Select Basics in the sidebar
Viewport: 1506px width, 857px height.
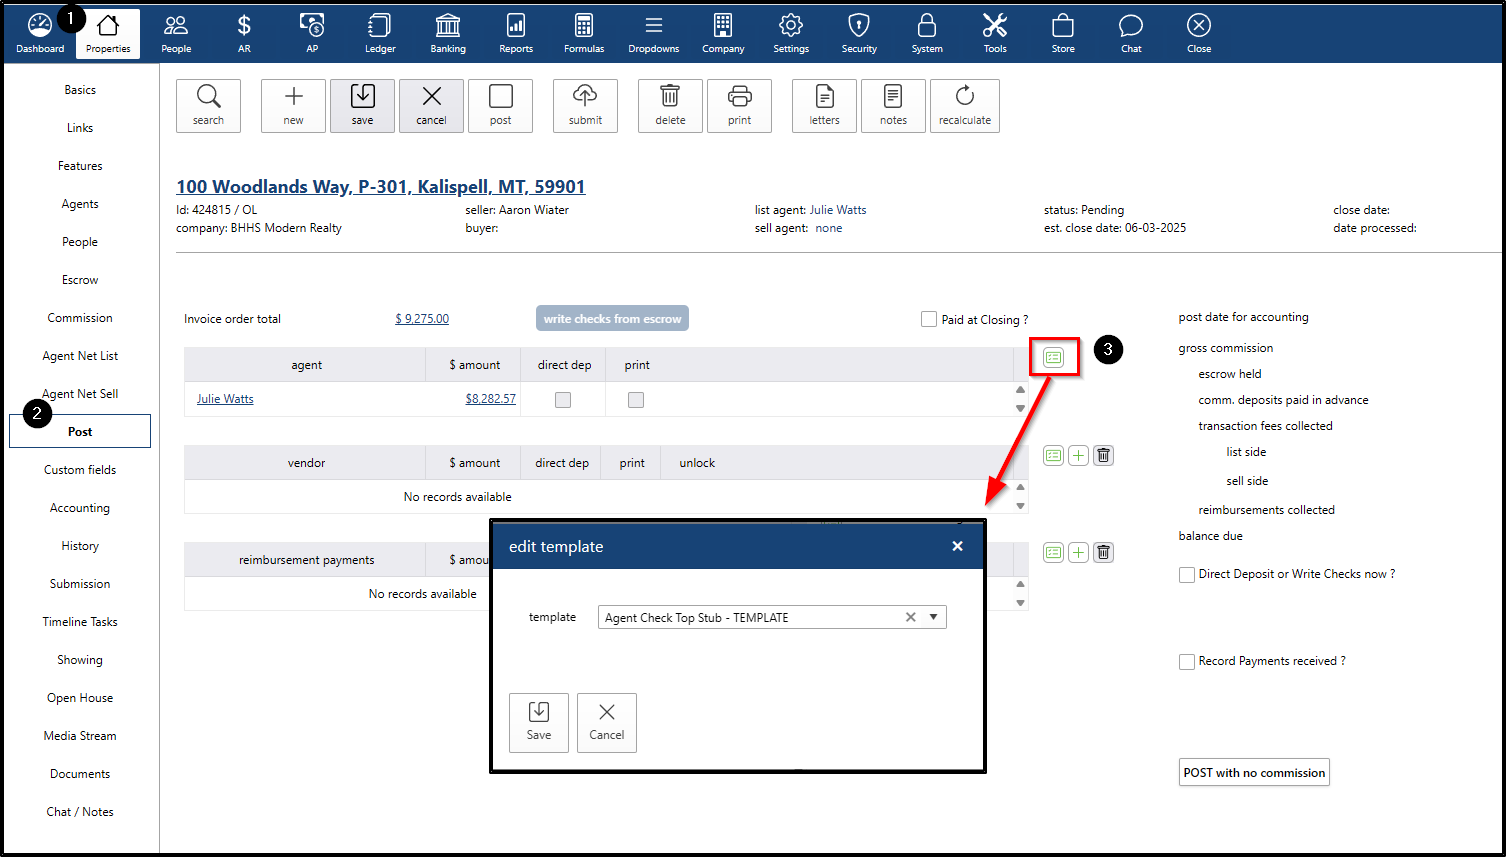80,90
